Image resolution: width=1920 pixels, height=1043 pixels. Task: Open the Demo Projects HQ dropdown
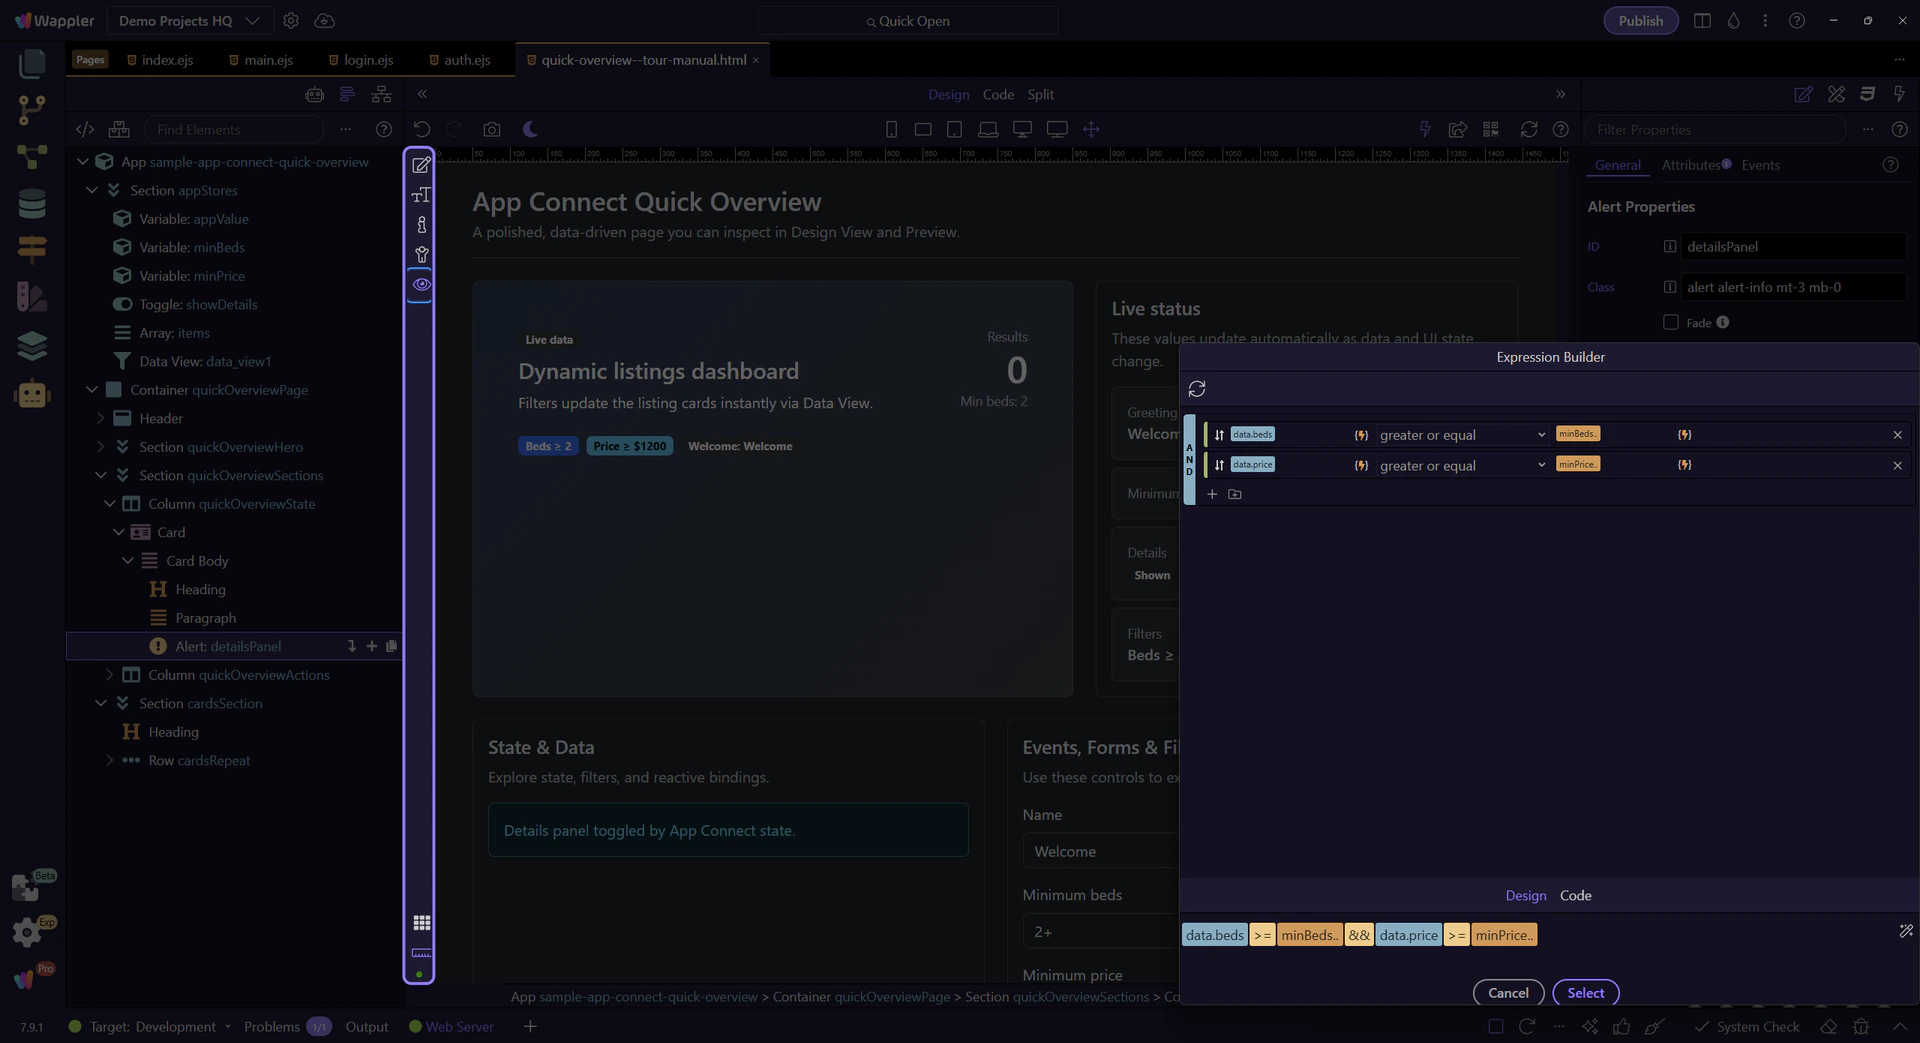point(189,21)
